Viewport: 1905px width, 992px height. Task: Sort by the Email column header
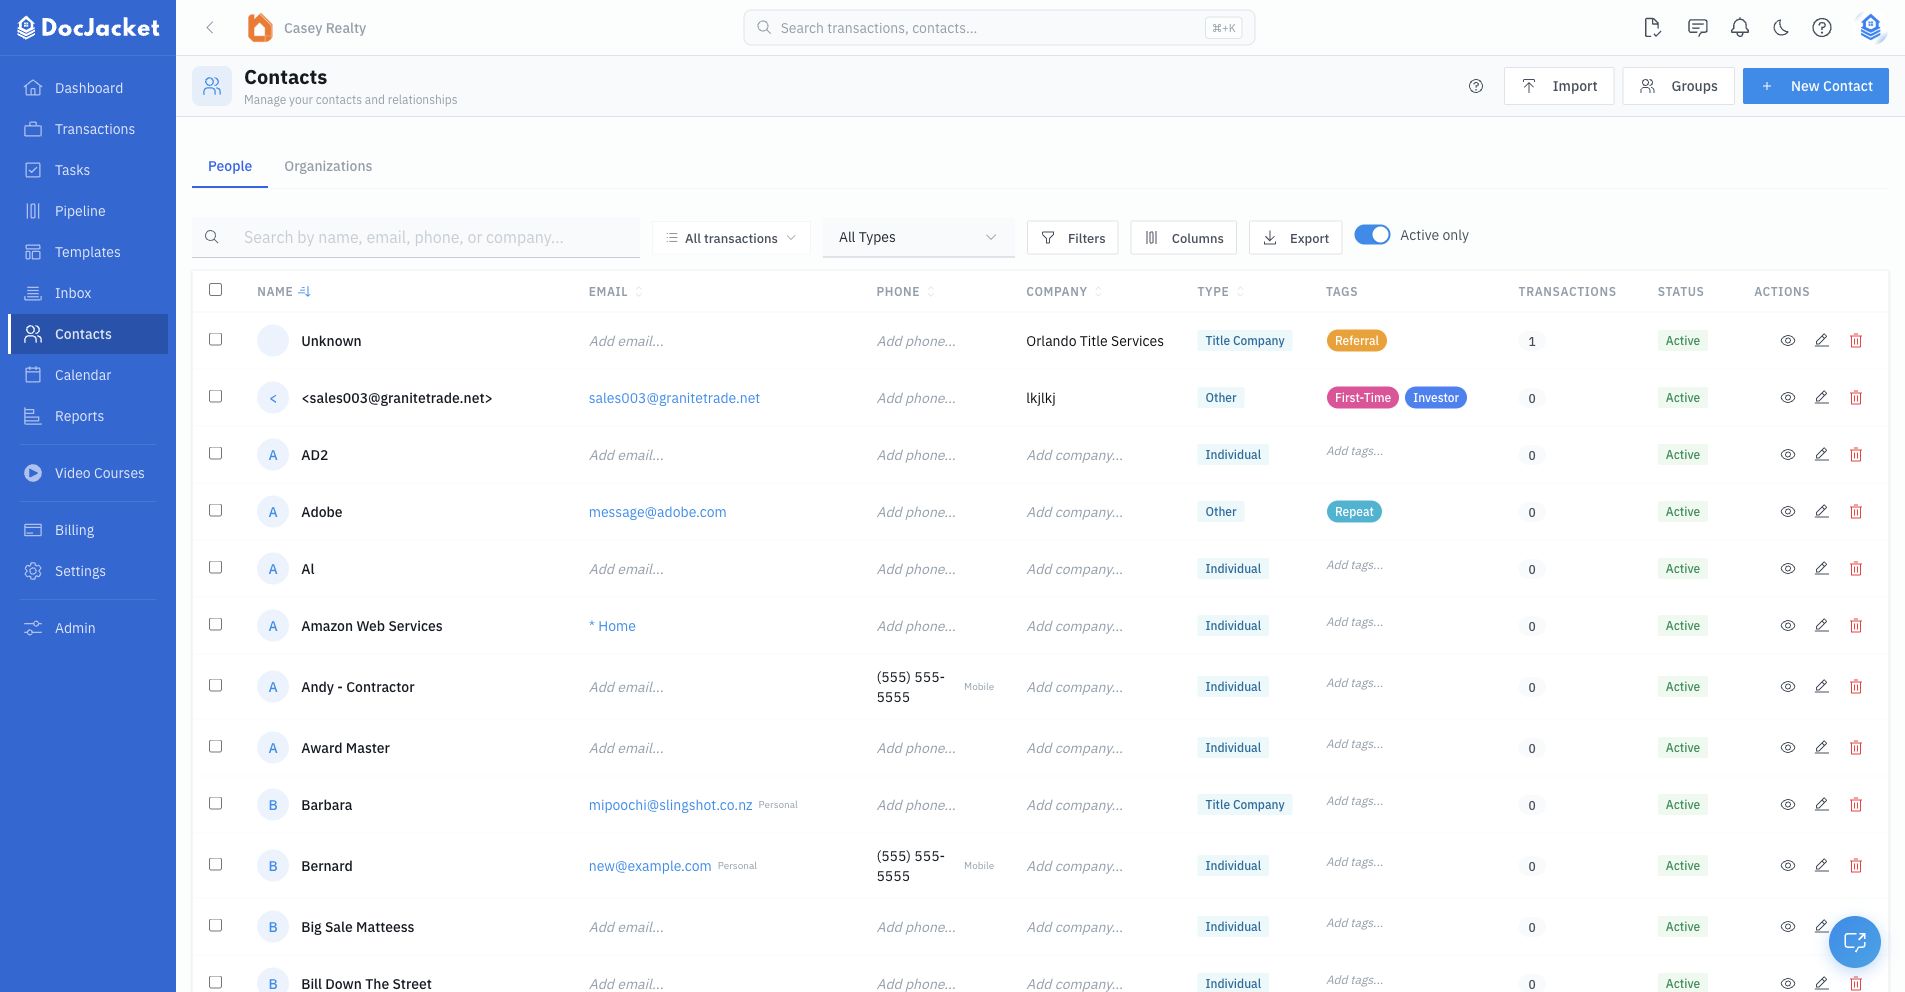click(615, 292)
